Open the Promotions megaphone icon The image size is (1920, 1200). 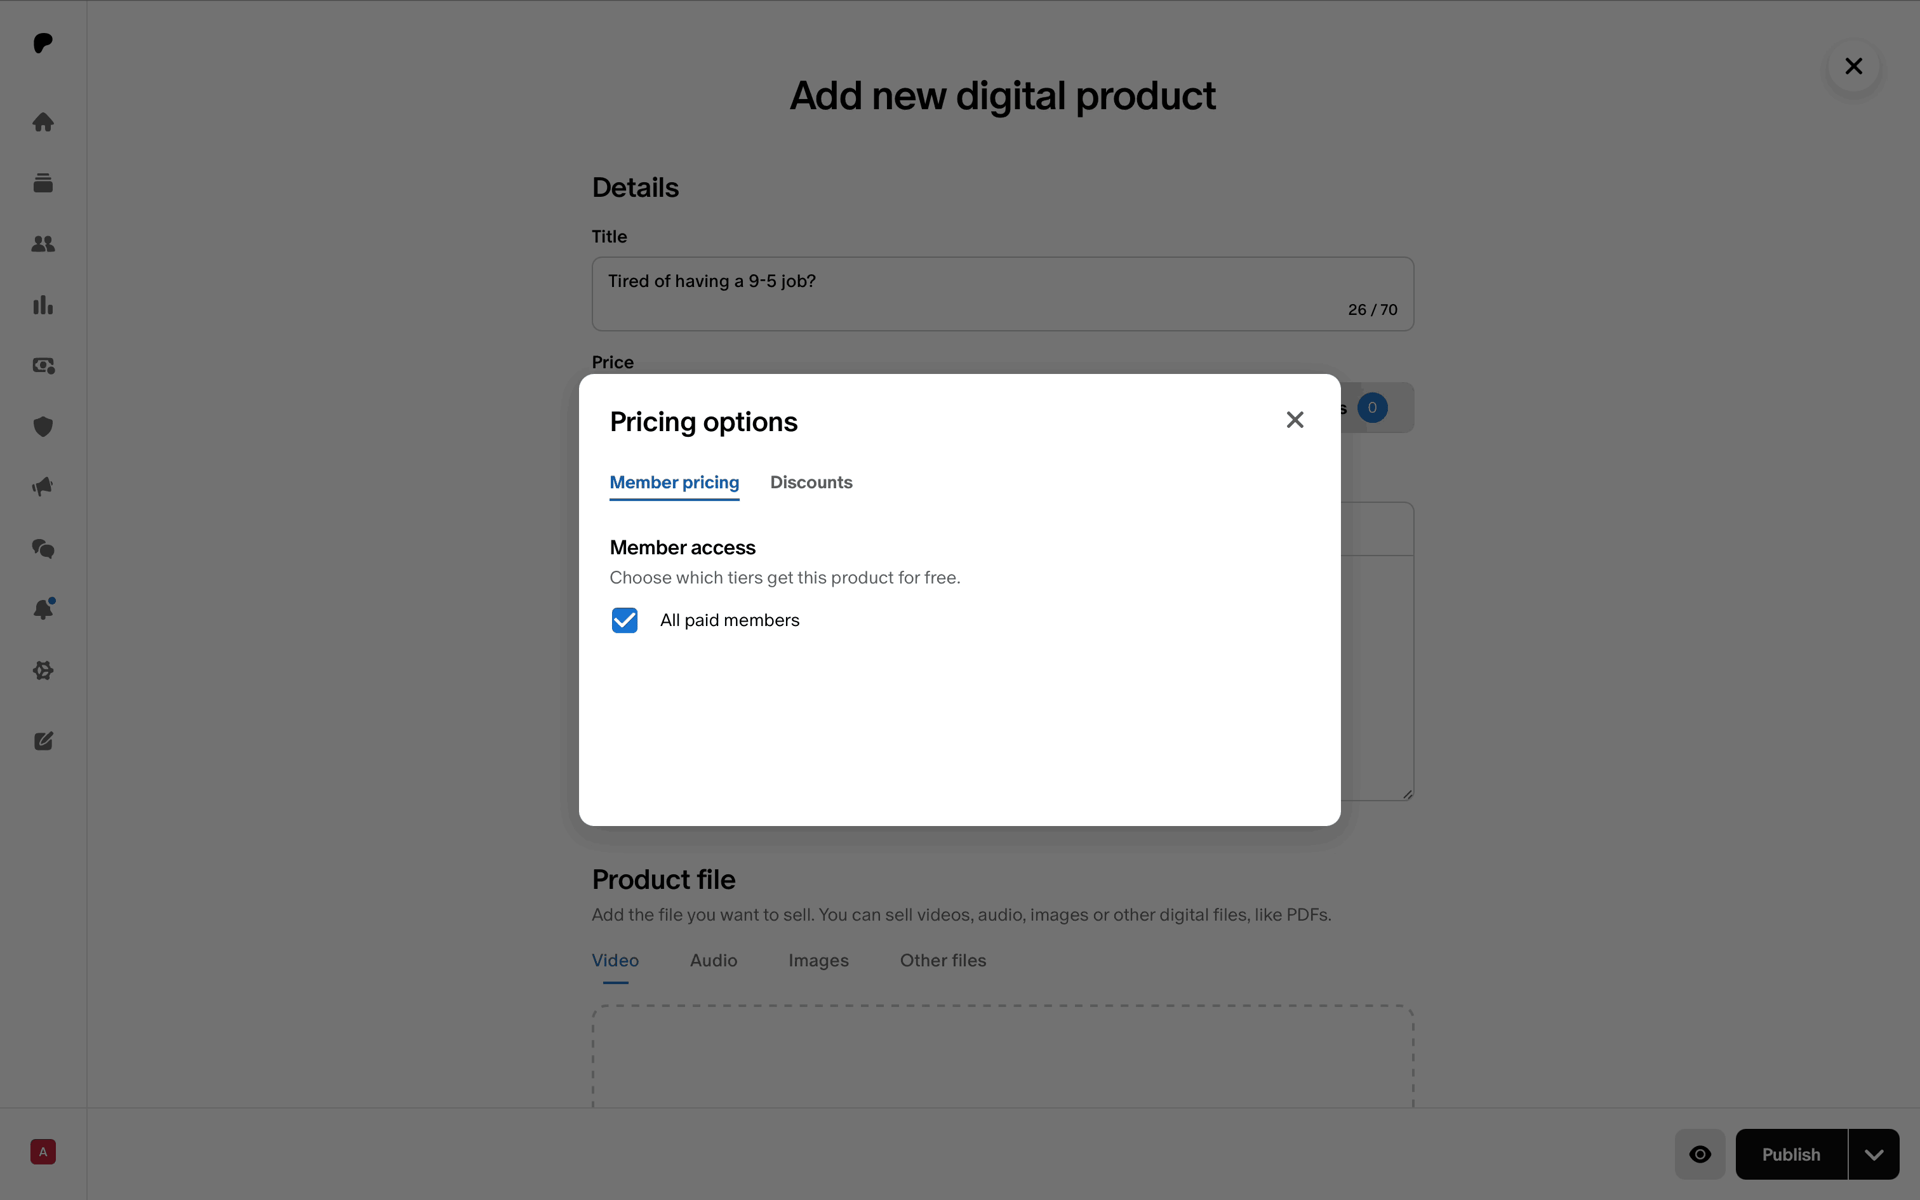(43, 487)
